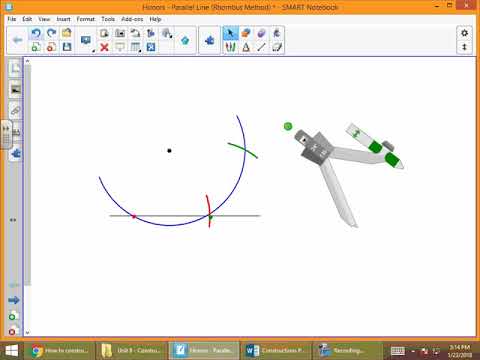Open the Gallery sidebar tab
The width and height of the screenshot is (480, 360).
click(15, 90)
